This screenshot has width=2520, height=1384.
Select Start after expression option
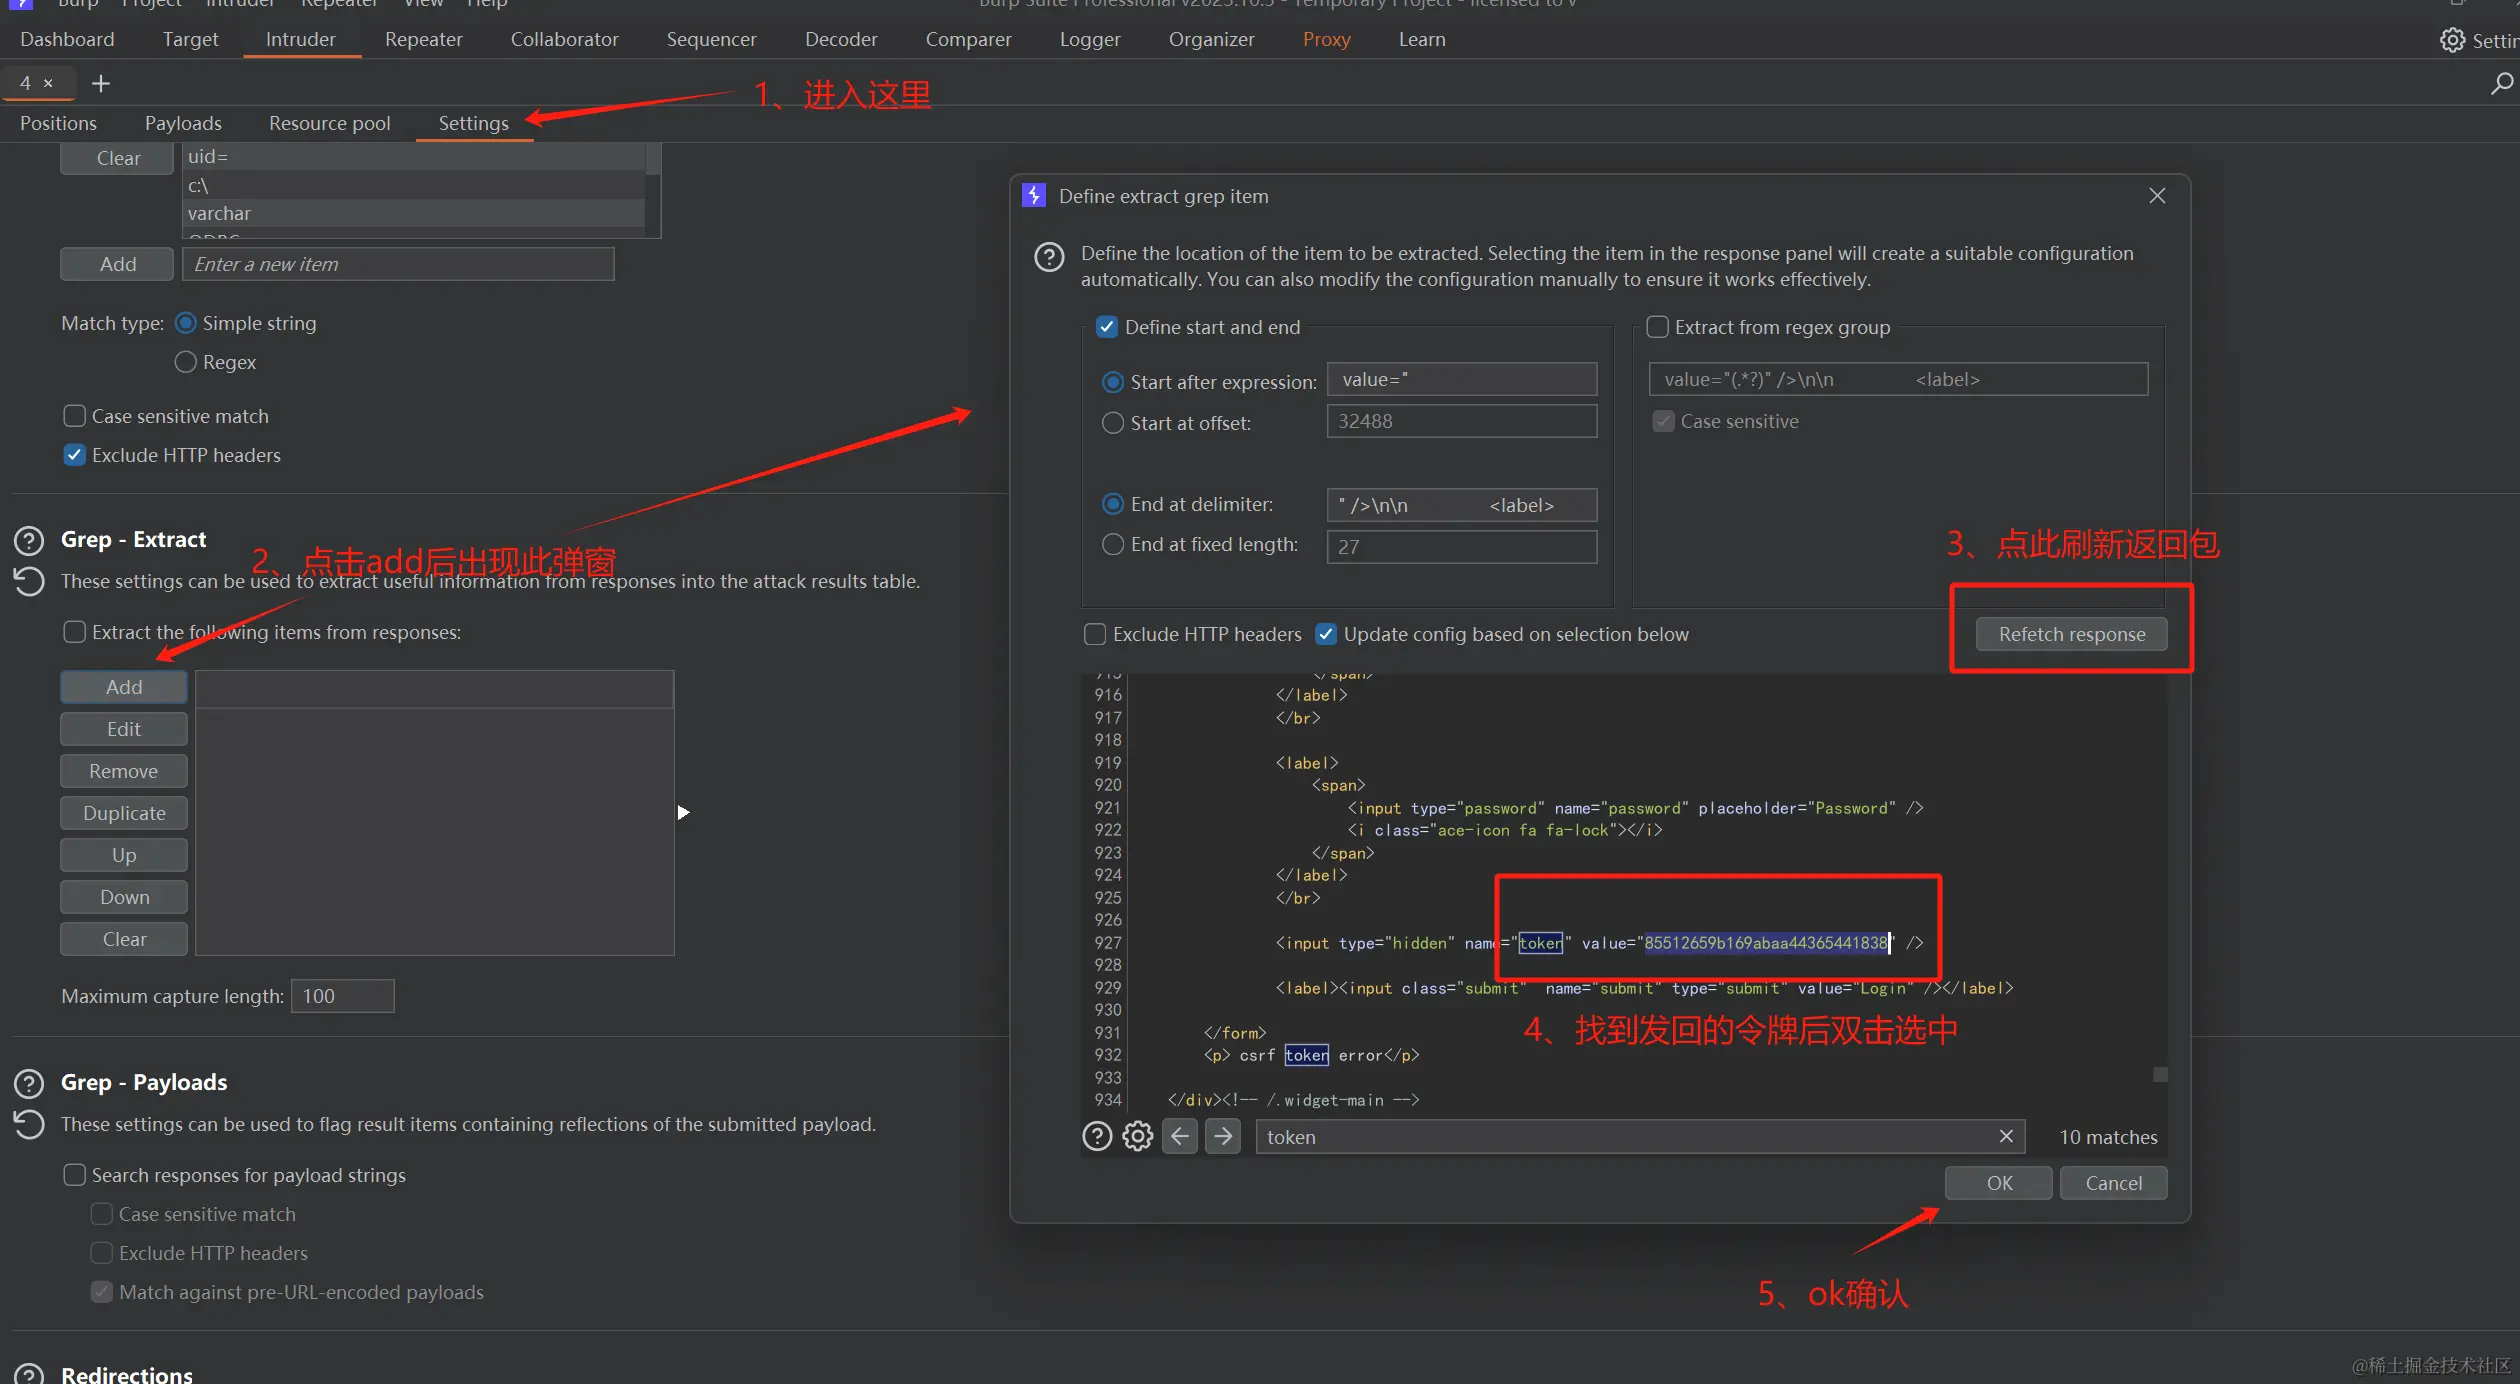pyautogui.click(x=1113, y=382)
